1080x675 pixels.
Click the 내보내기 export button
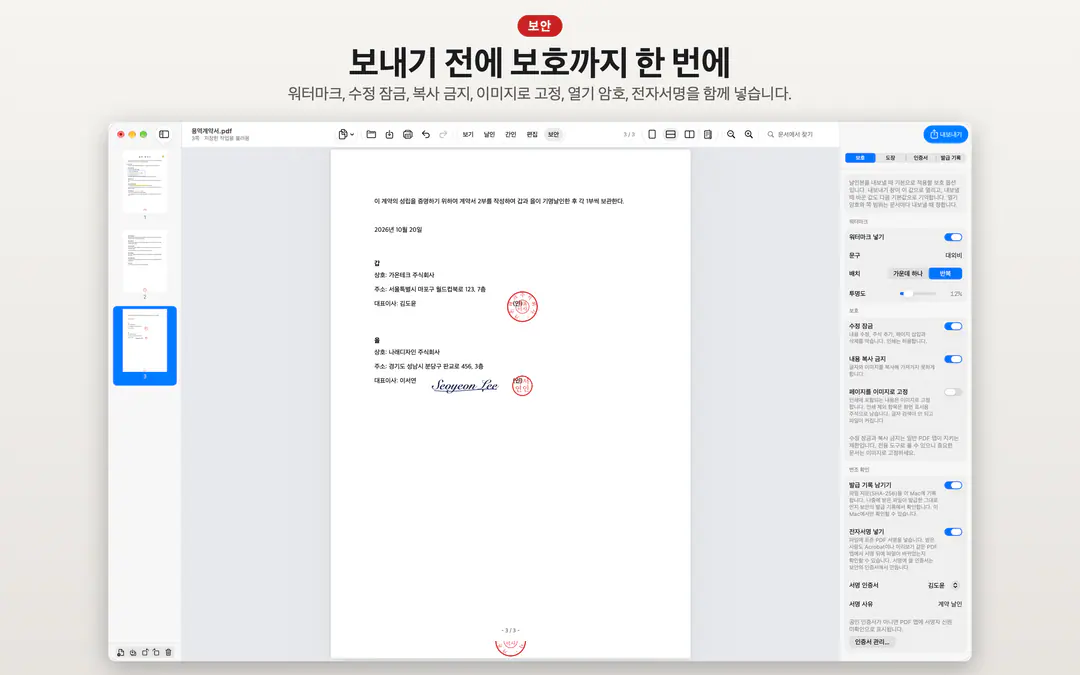tap(946, 134)
